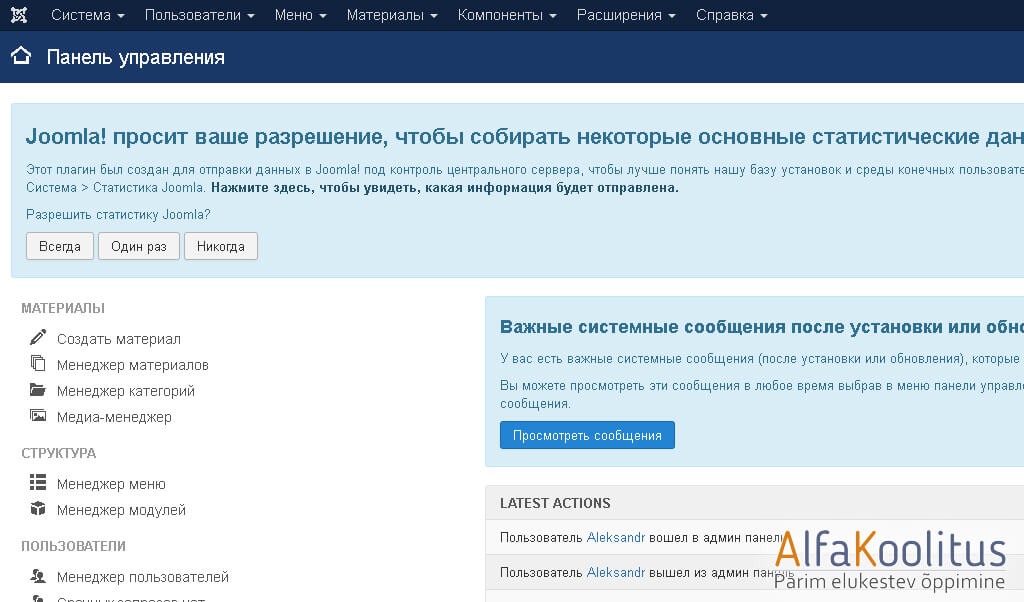The height and width of the screenshot is (602, 1024).
Task: Open Медиа-менеджер link
Action: (114, 417)
